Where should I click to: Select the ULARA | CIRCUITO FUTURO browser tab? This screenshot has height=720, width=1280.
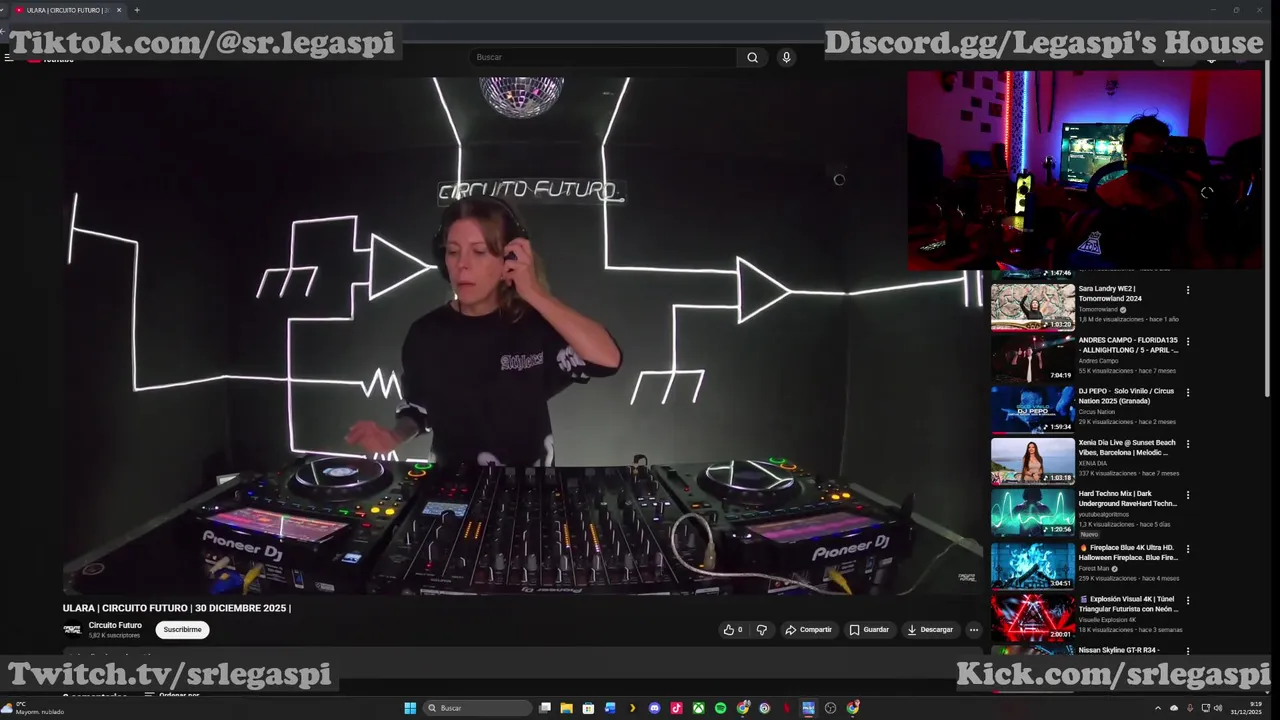(x=67, y=10)
